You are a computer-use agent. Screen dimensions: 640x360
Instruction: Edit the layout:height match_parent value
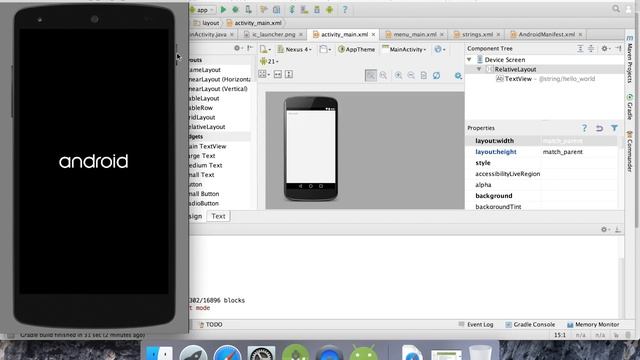tap(580, 152)
